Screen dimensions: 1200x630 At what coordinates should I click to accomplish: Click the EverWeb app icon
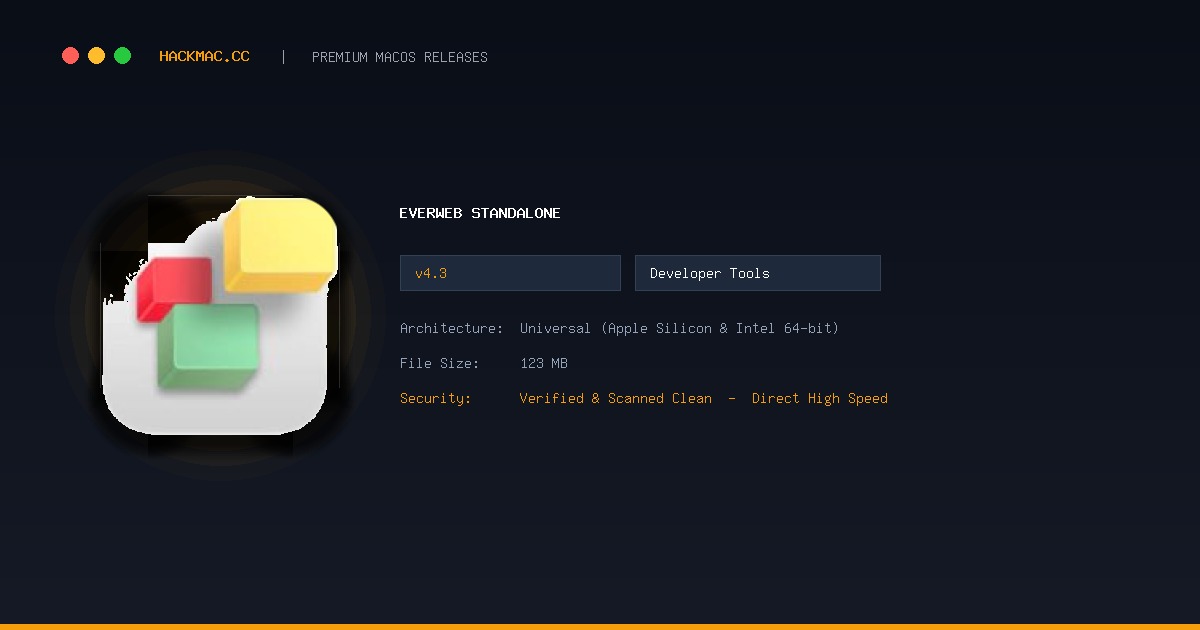(220, 315)
